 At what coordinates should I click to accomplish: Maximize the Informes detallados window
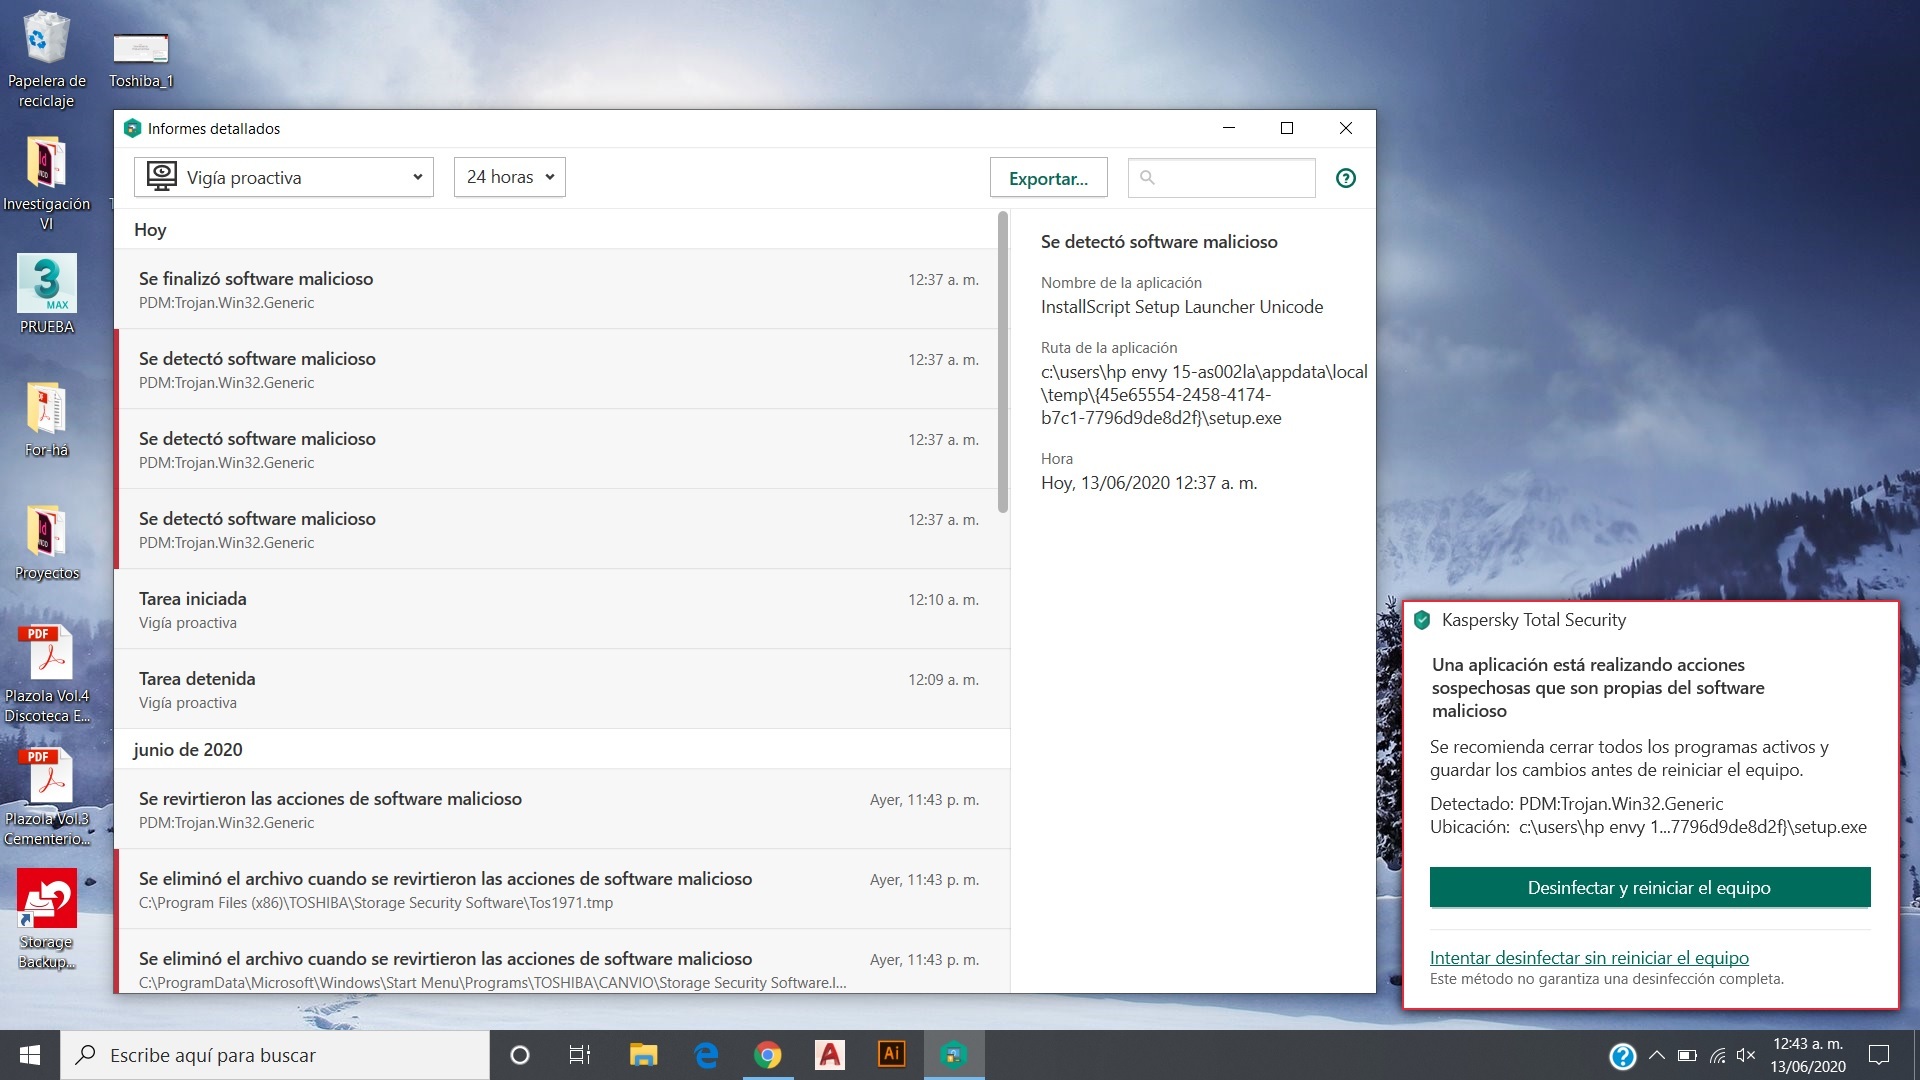click(1287, 128)
